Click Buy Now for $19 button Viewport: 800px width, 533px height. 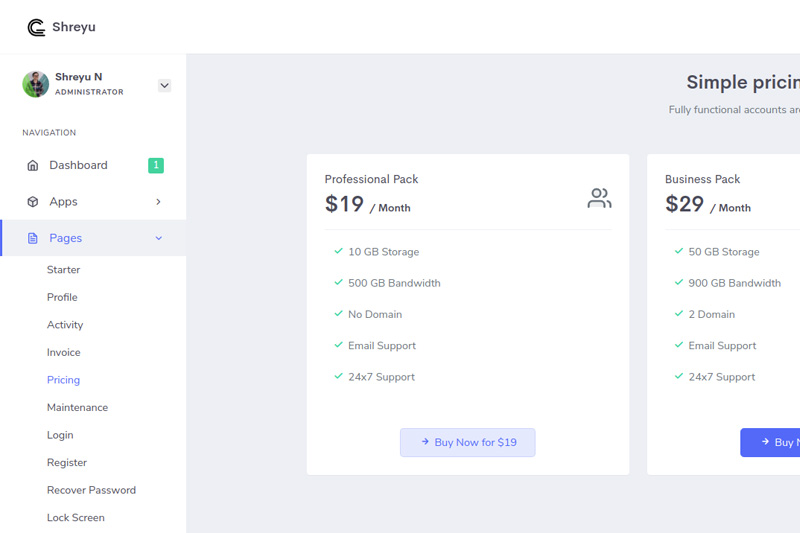tap(467, 442)
